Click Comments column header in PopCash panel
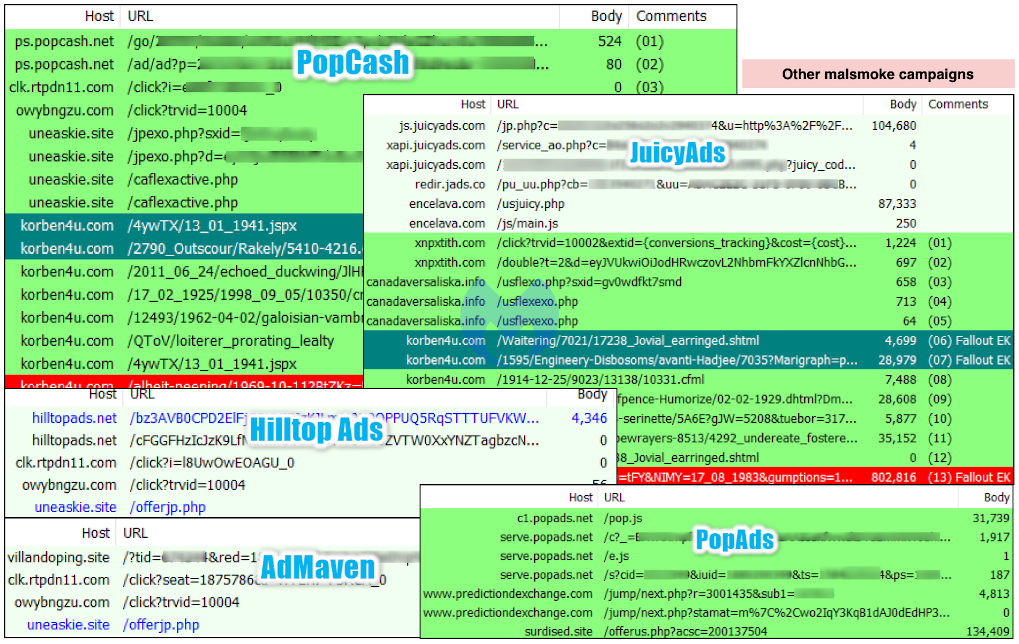 point(671,16)
